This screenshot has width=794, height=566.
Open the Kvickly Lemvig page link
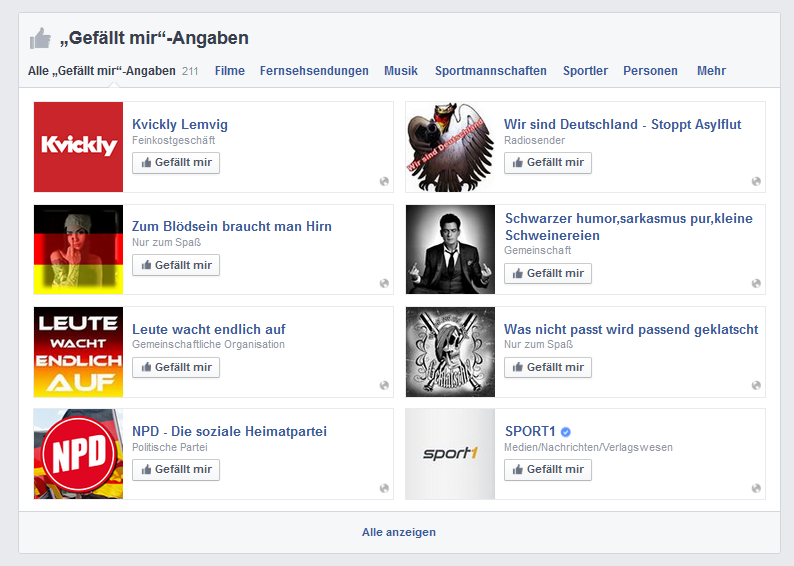[x=180, y=125]
